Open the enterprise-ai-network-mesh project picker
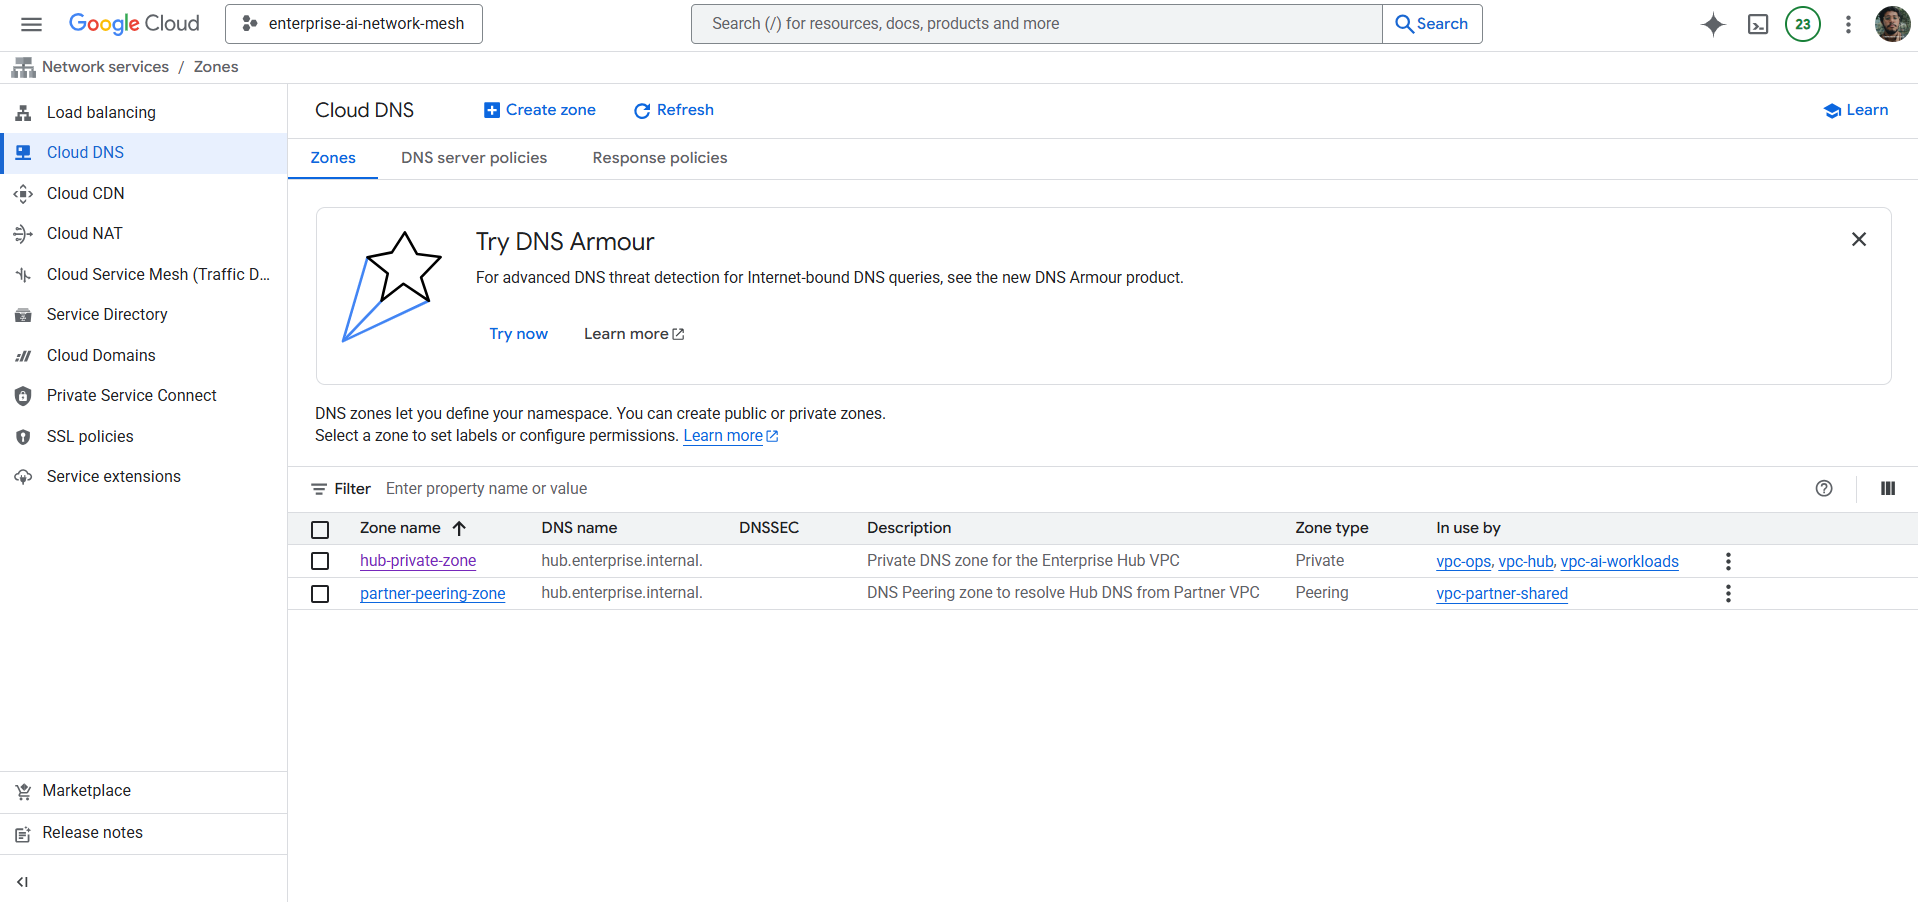The height and width of the screenshot is (902, 1918). point(354,24)
